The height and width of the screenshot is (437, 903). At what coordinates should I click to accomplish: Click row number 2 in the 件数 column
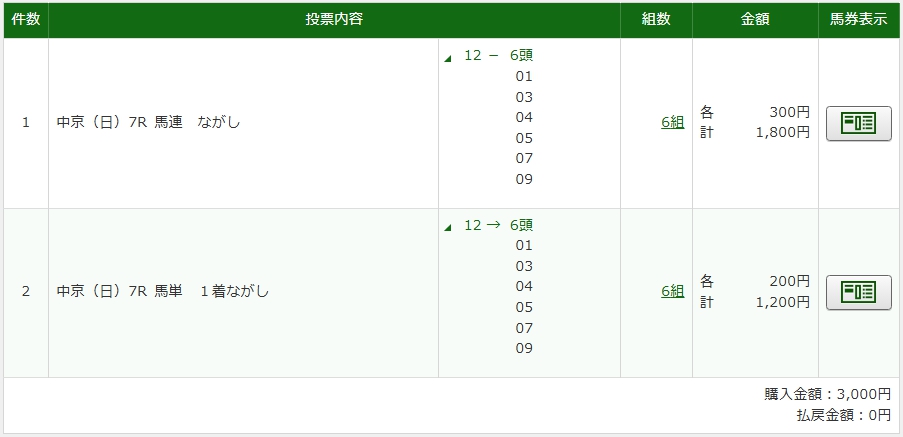pos(25,292)
